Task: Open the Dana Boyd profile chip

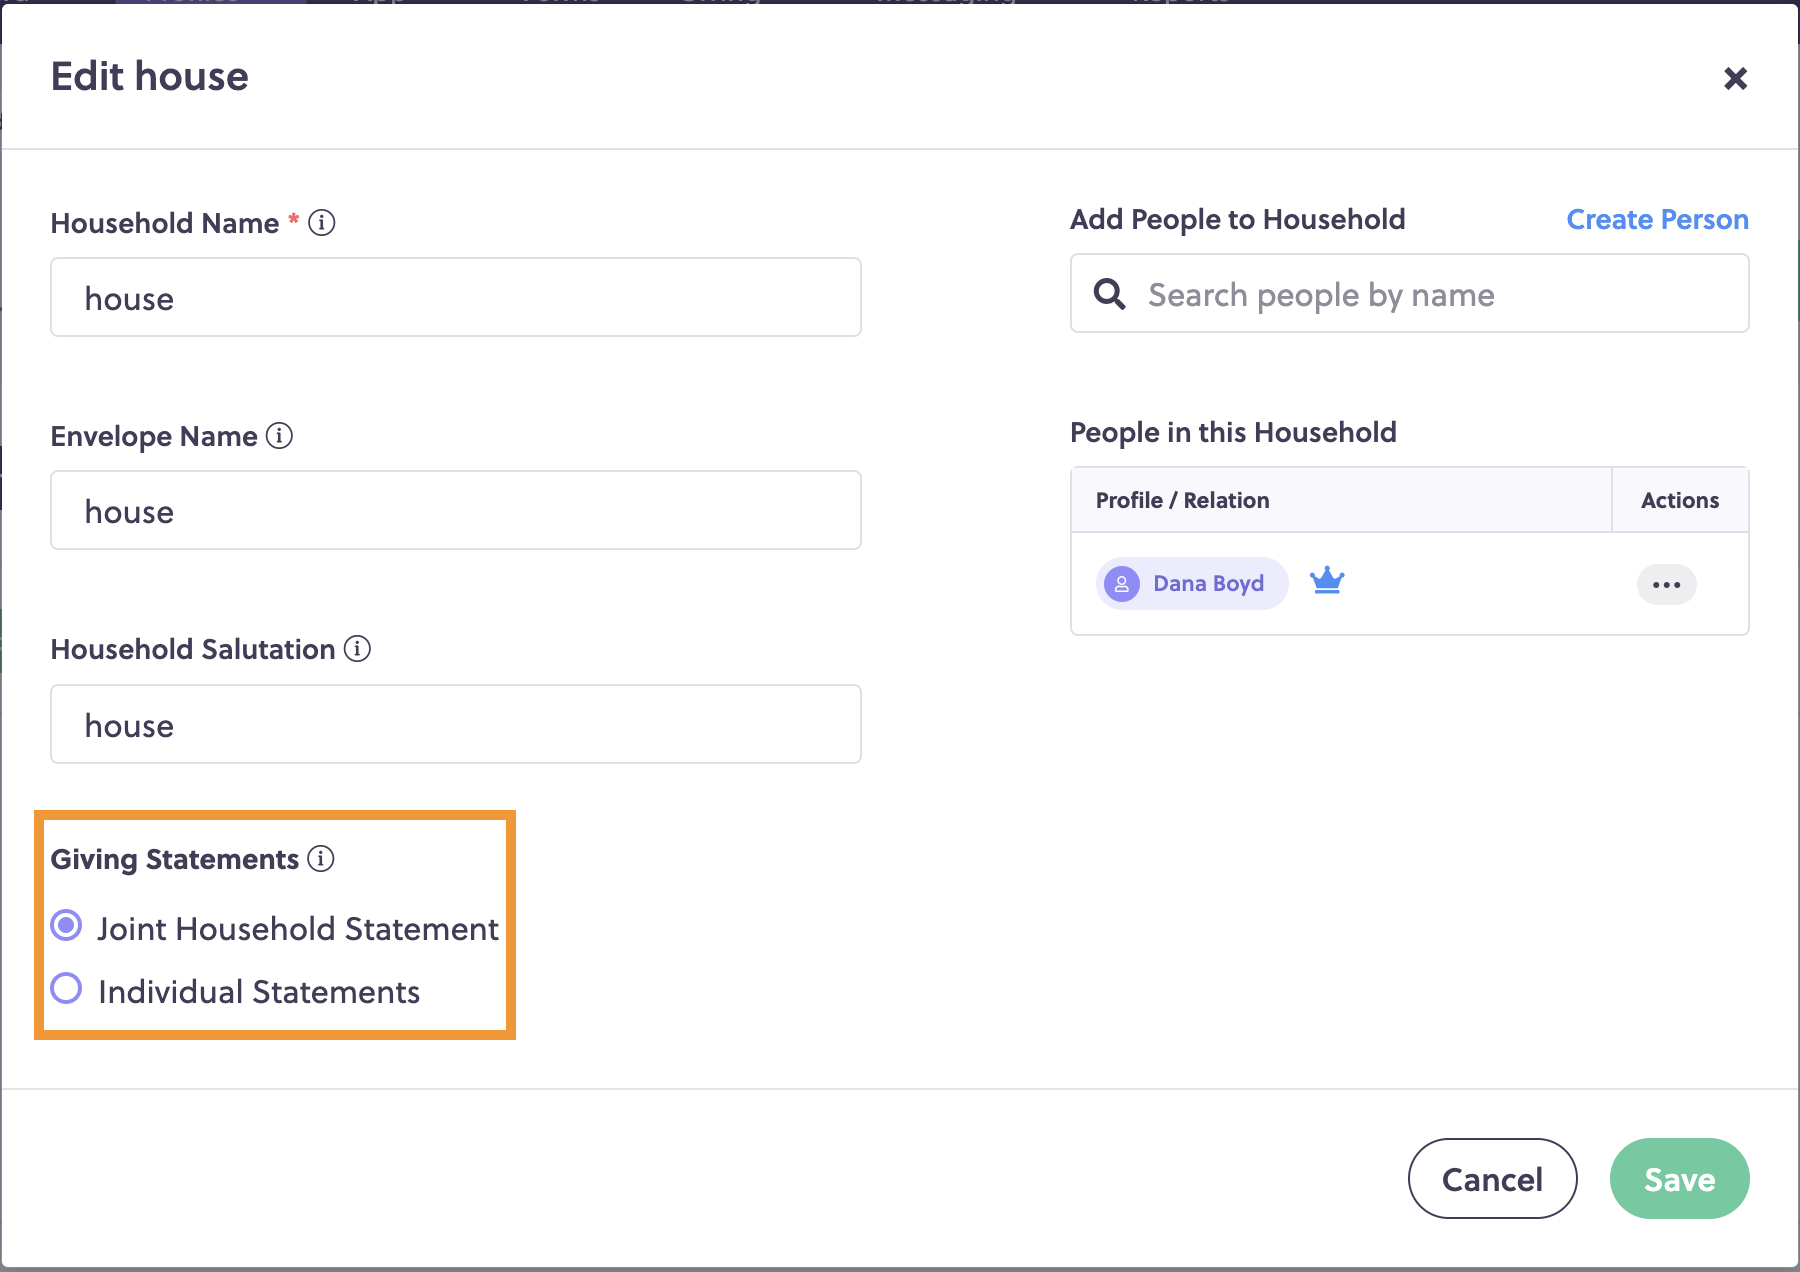Action: coord(1192,583)
